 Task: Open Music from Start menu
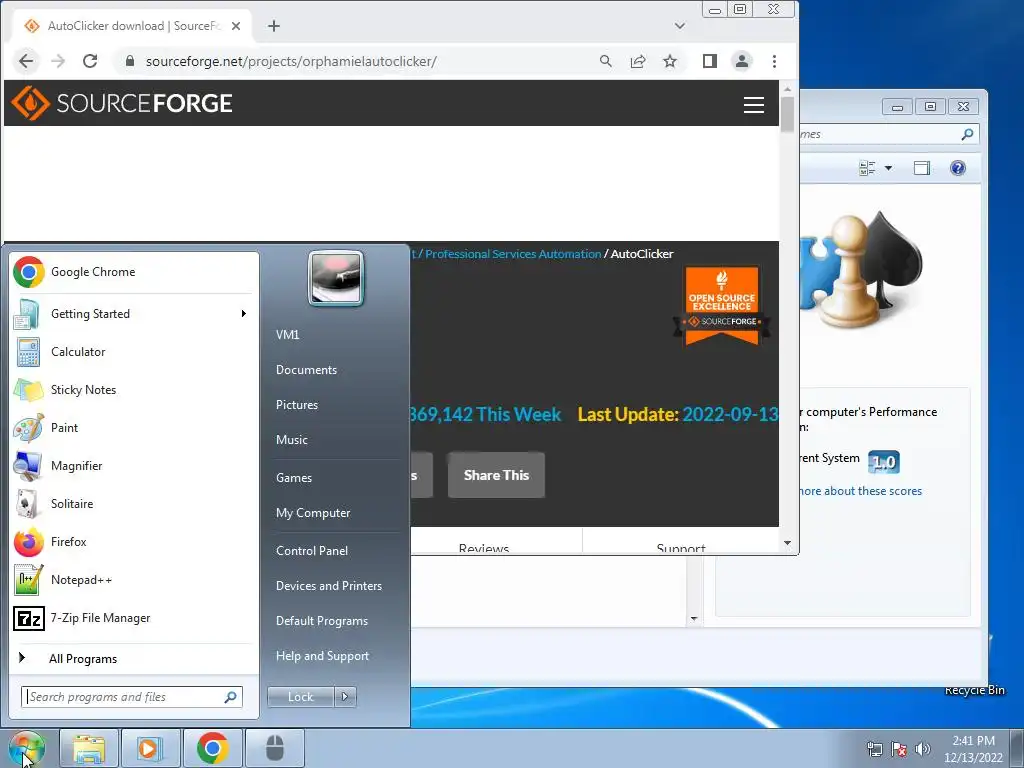pyautogui.click(x=291, y=440)
